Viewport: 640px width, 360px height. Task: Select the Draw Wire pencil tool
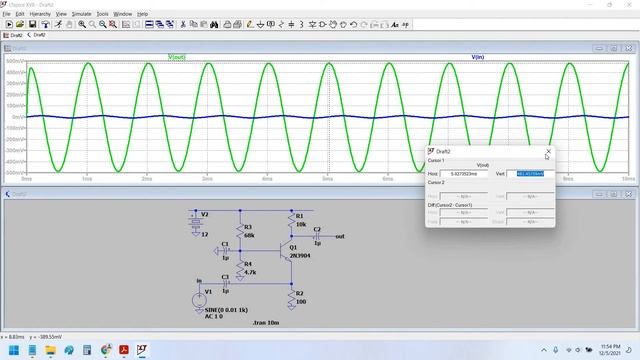point(250,24)
